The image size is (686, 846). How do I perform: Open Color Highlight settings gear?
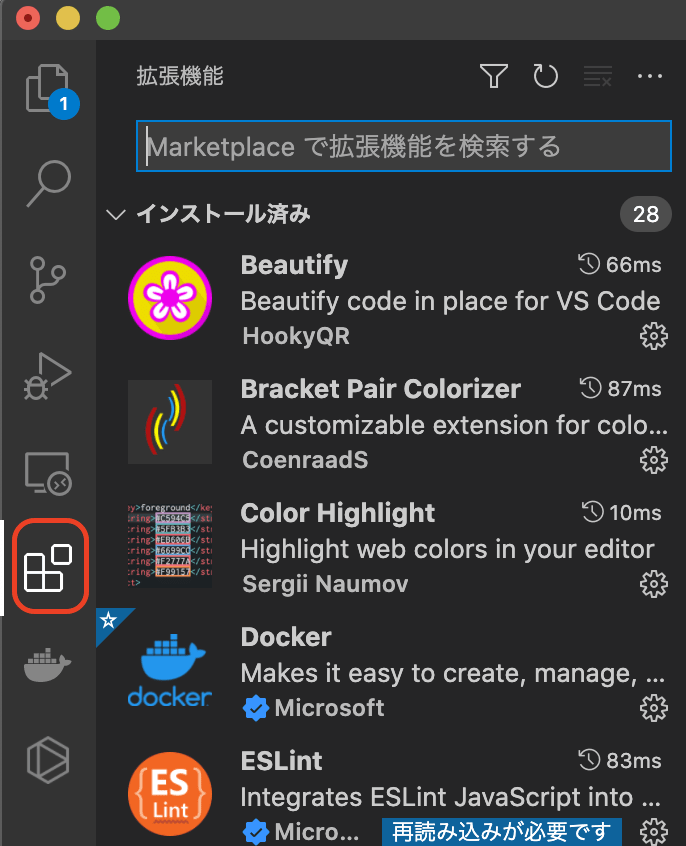[654, 584]
